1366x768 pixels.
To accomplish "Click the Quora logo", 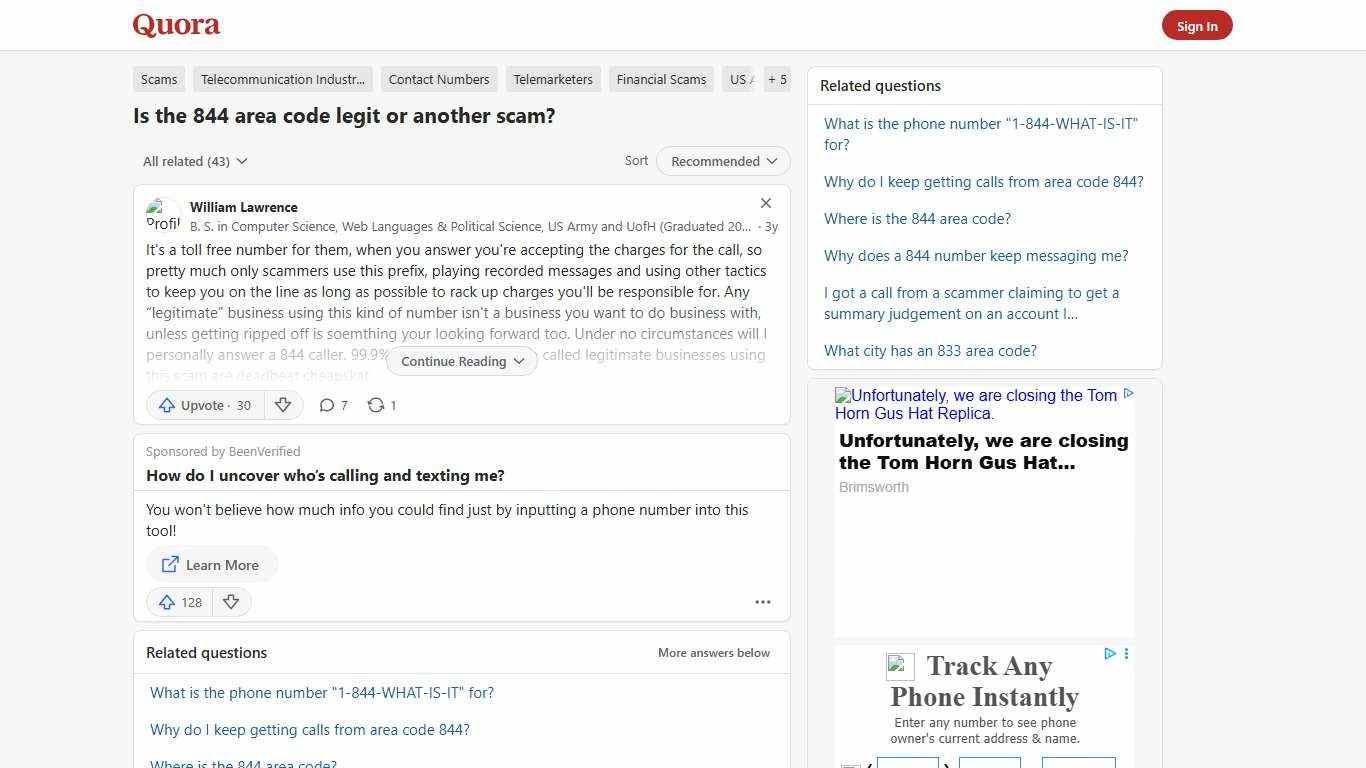I will click(175, 25).
